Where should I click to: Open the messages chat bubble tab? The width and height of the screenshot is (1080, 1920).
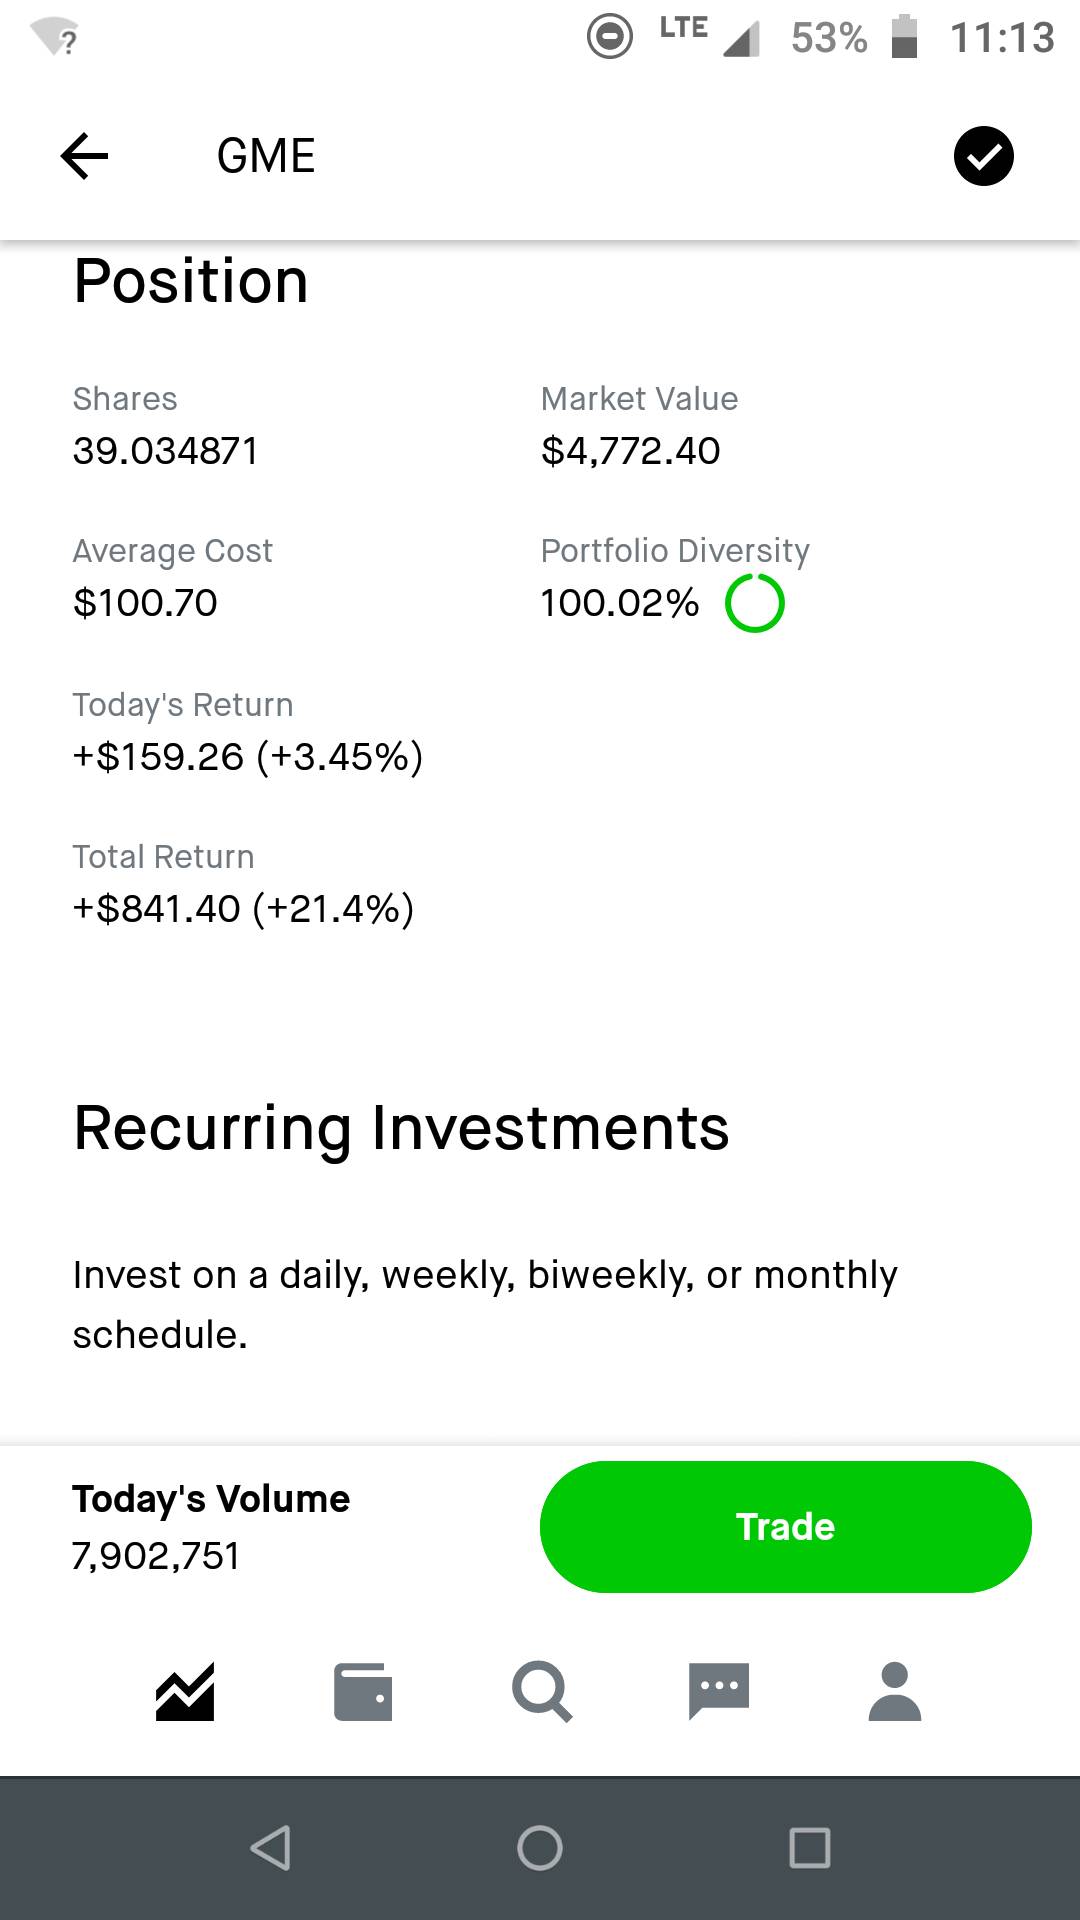click(718, 1691)
